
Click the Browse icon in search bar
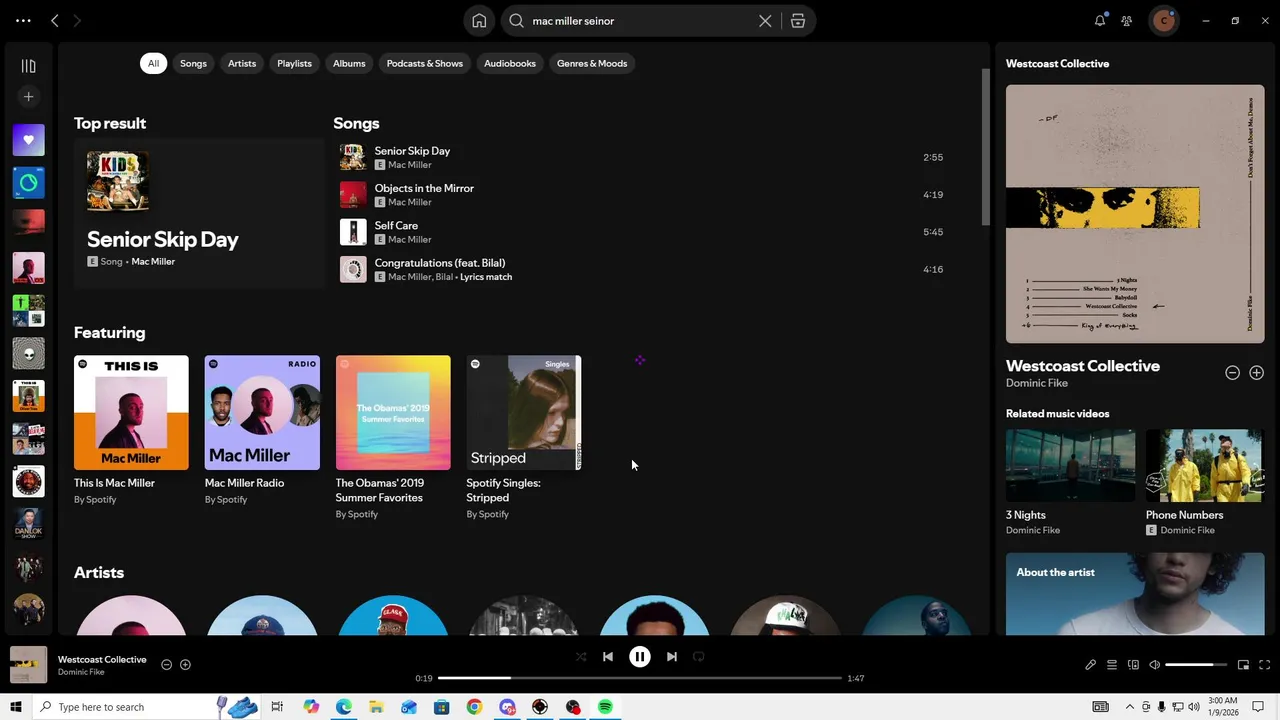798,21
